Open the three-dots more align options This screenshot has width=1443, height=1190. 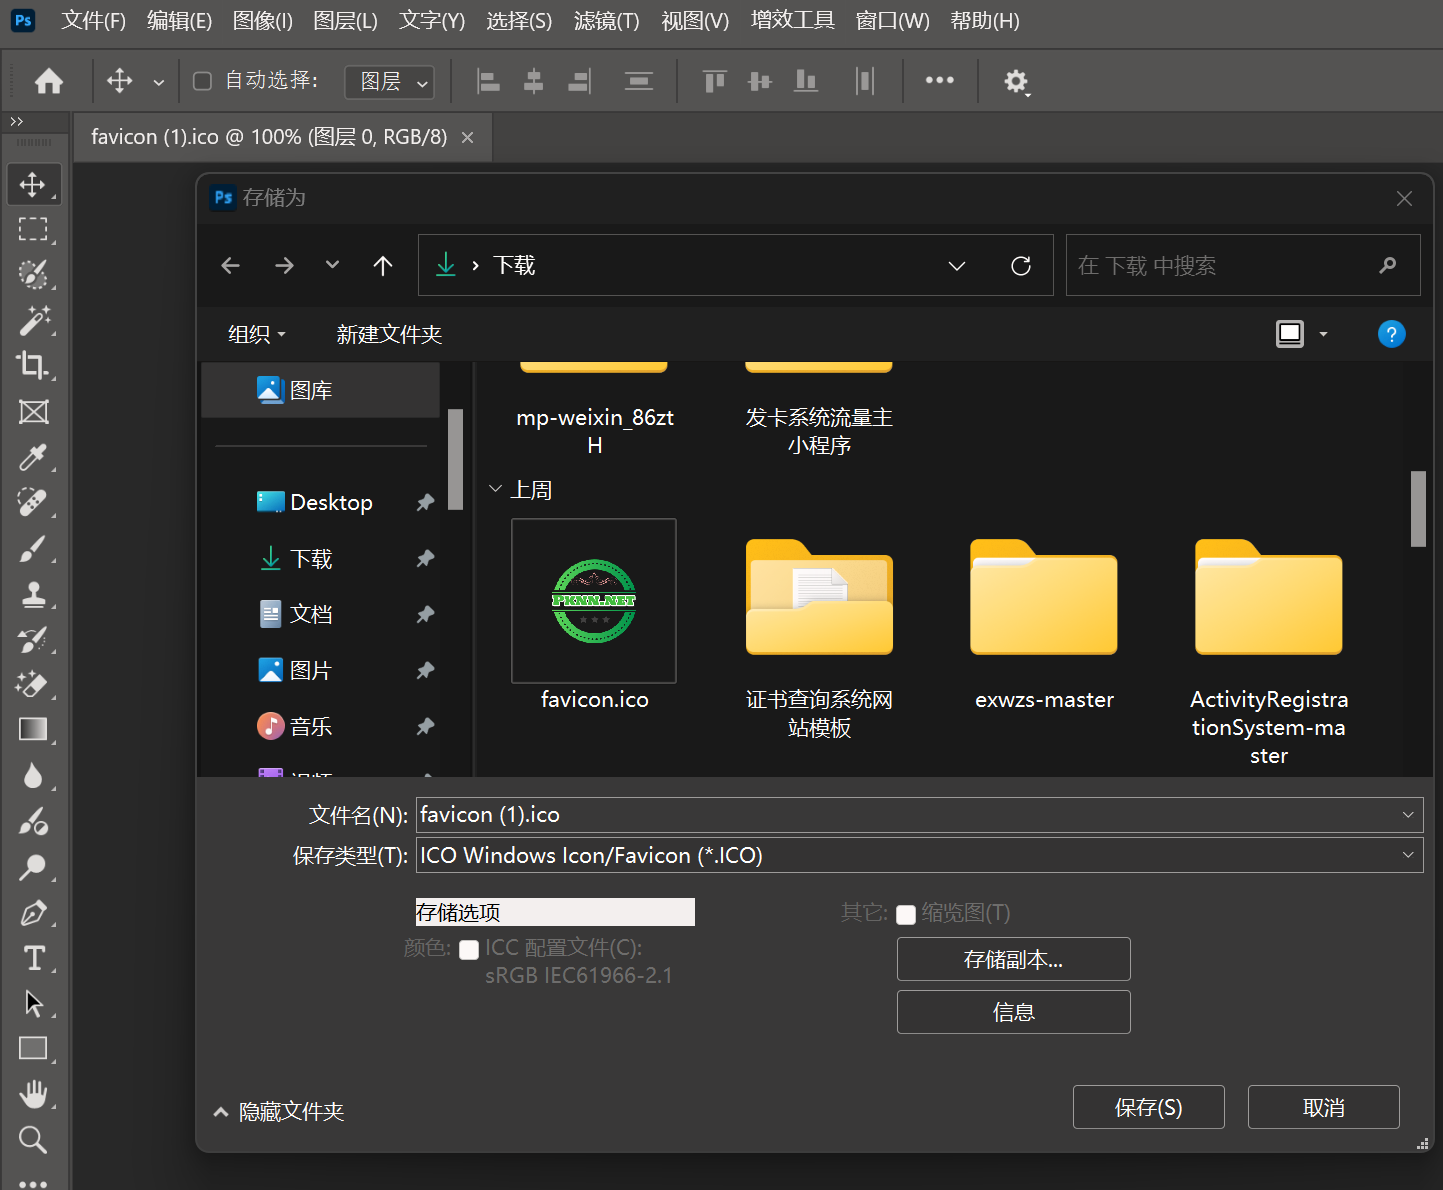point(940,80)
